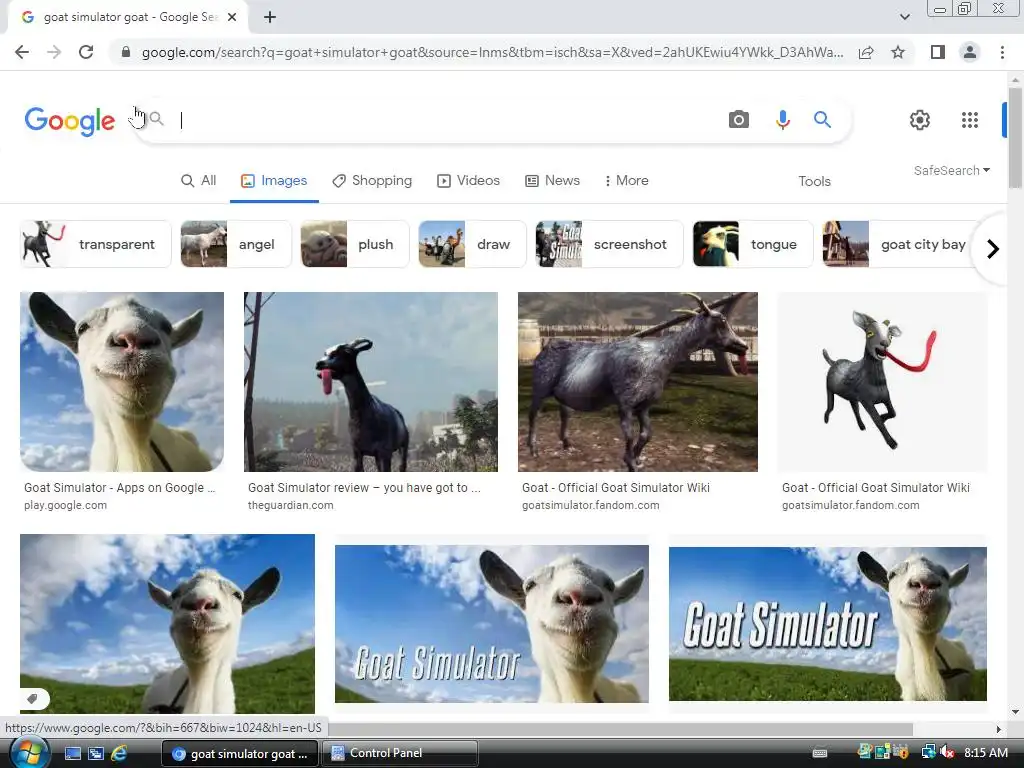Click the padlock site info icon
The height and width of the screenshot is (768, 1024).
click(x=126, y=52)
